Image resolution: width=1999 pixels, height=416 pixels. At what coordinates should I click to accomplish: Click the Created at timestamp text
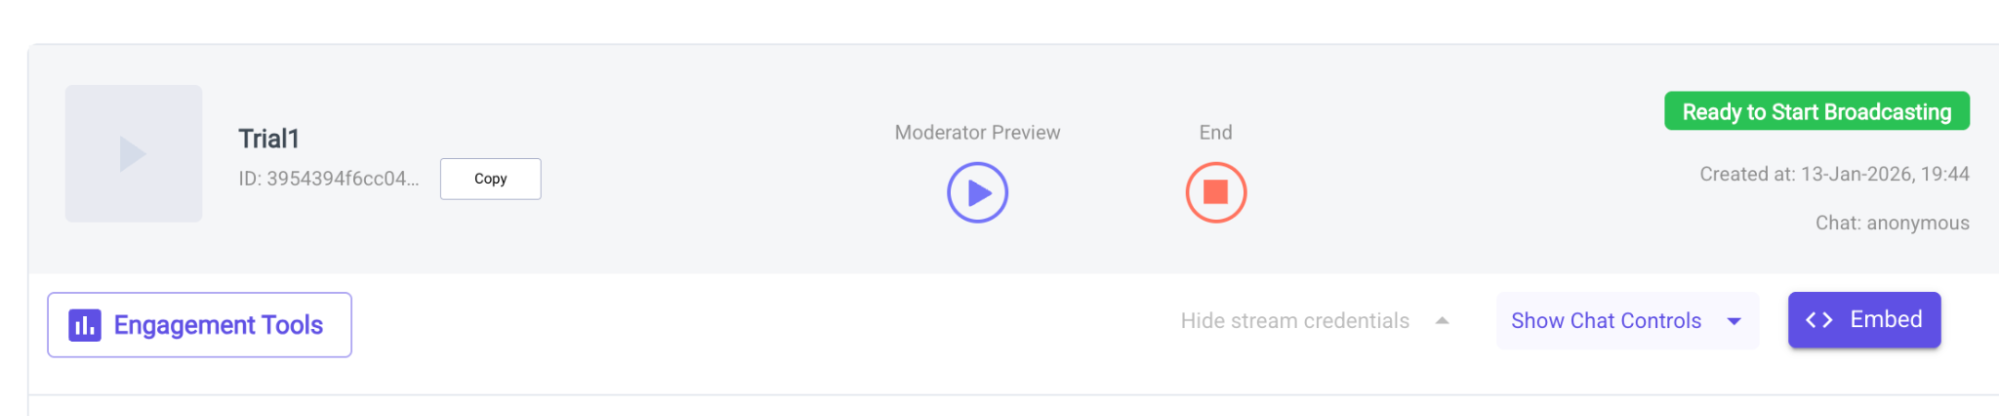(1834, 175)
